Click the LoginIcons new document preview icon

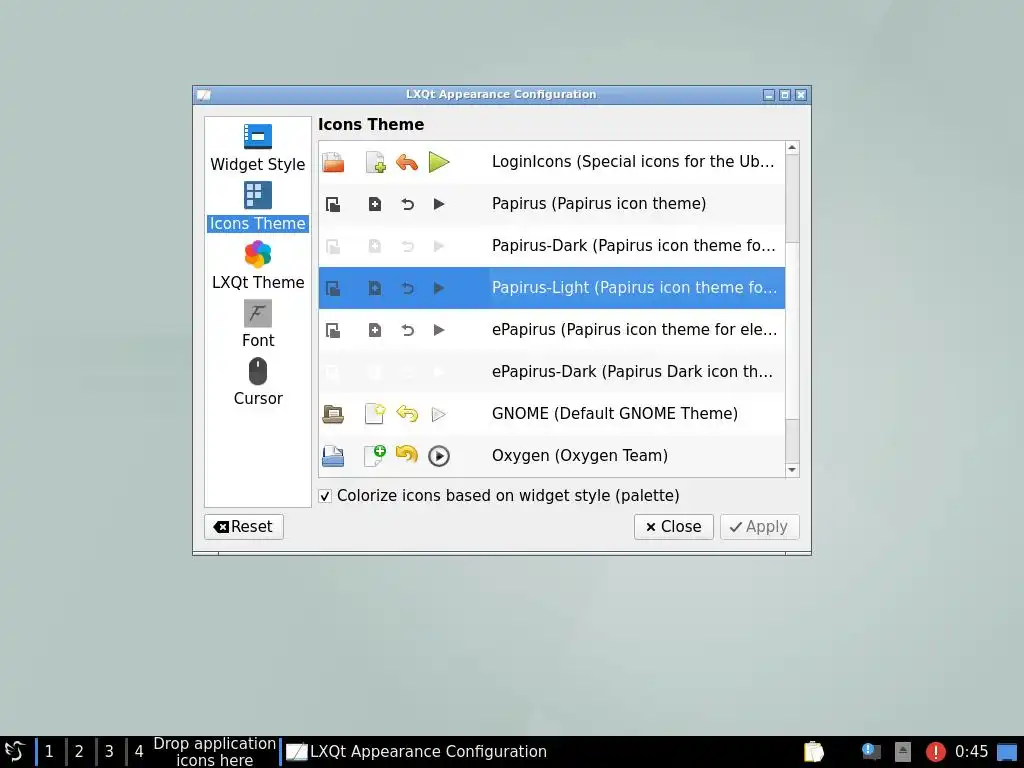pyautogui.click(x=375, y=162)
